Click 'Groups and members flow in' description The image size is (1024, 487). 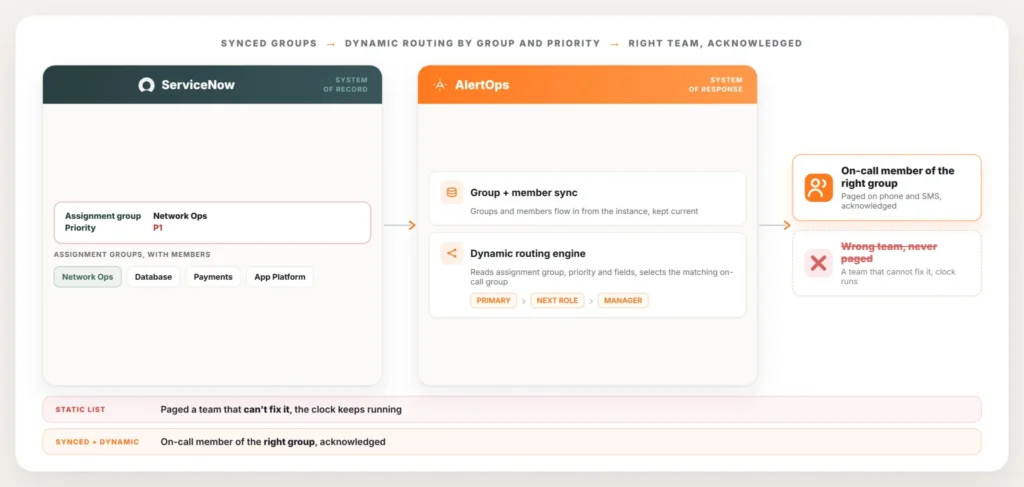584,212
